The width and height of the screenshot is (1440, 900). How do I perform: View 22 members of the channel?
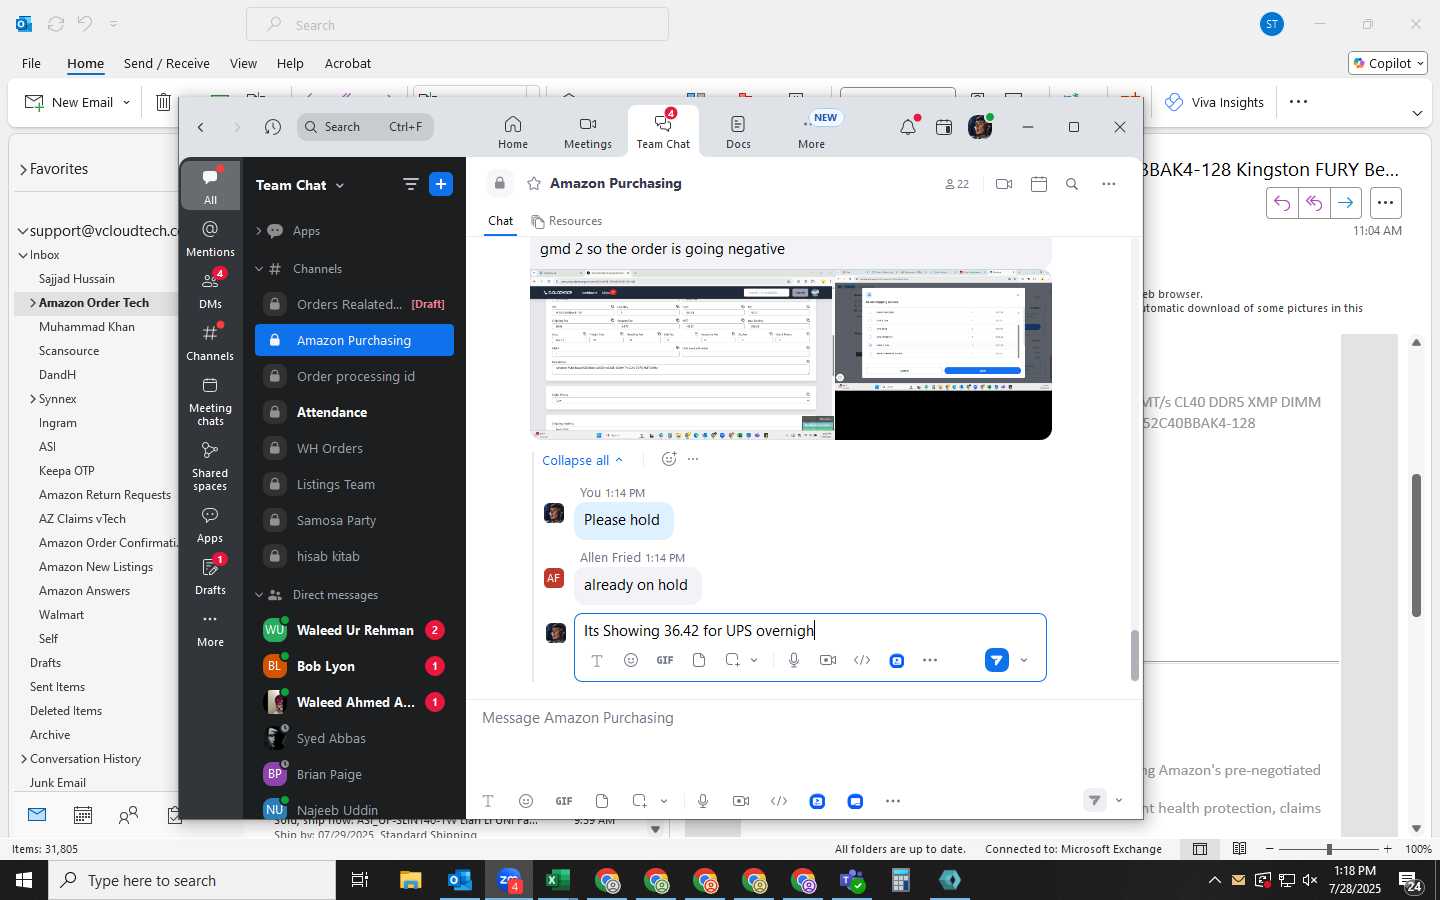tap(957, 184)
